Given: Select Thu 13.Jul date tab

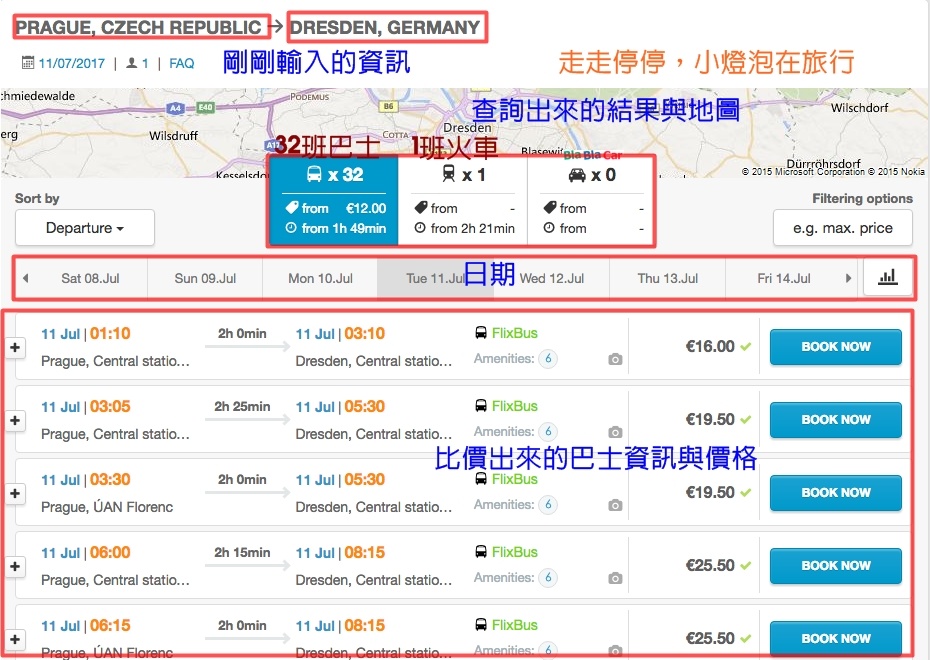Looking at the screenshot, I should pos(667,278).
